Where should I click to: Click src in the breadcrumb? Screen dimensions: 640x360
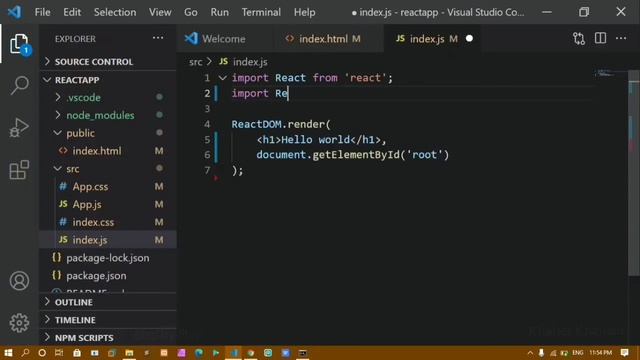(x=196, y=62)
